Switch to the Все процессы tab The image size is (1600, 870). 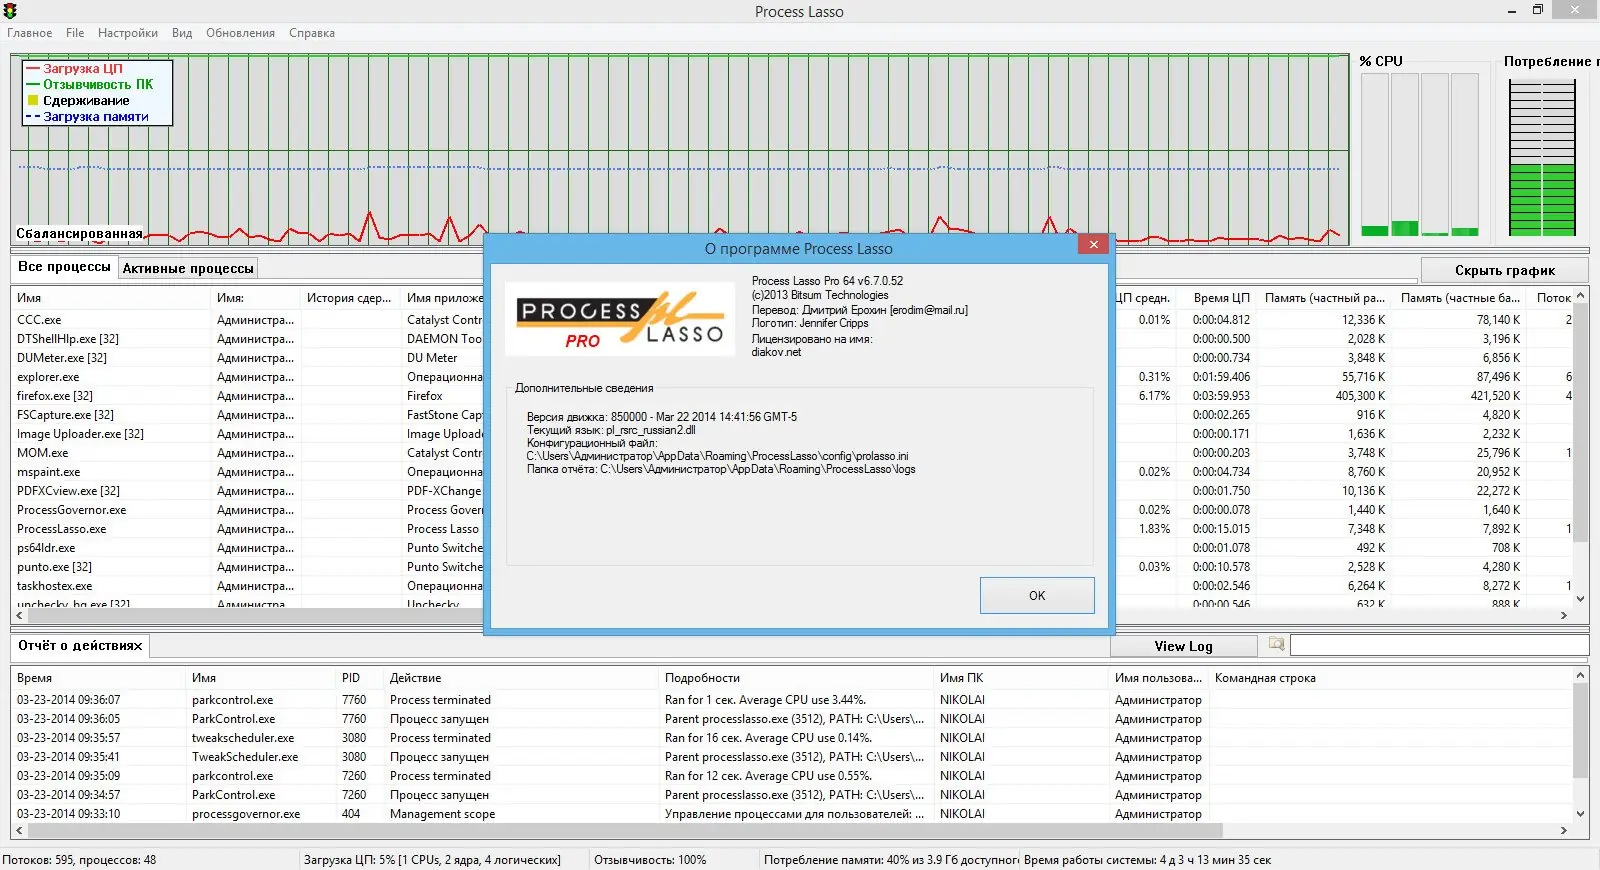point(64,267)
